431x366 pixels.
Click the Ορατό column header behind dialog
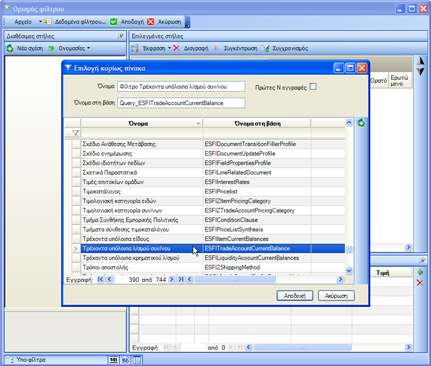(x=379, y=80)
